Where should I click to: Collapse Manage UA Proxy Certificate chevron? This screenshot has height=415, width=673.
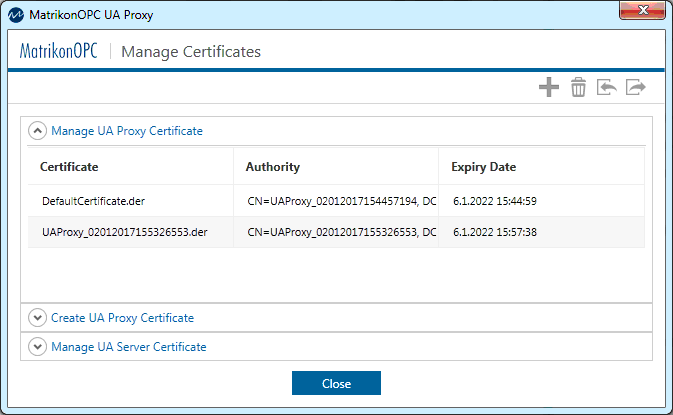[x=37, y=131]
